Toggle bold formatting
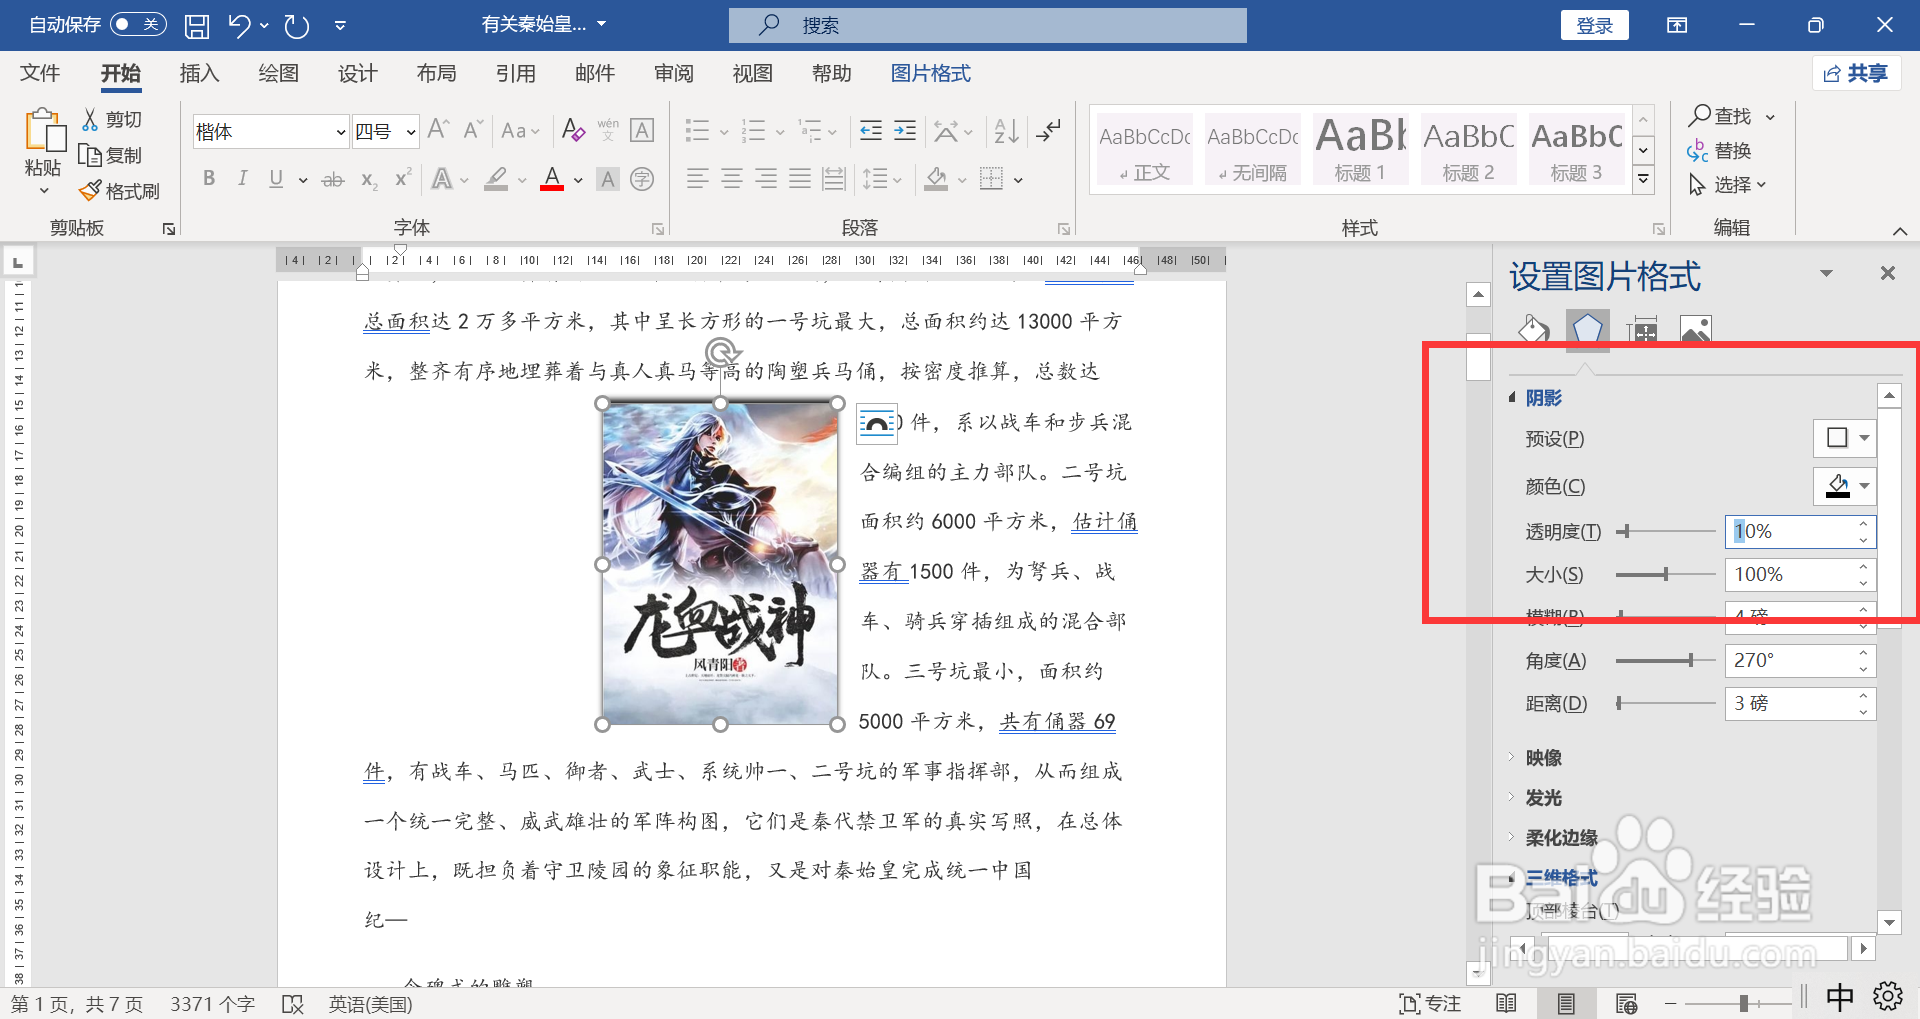Screen dimensions: 1920x1019 pos(208,179)
